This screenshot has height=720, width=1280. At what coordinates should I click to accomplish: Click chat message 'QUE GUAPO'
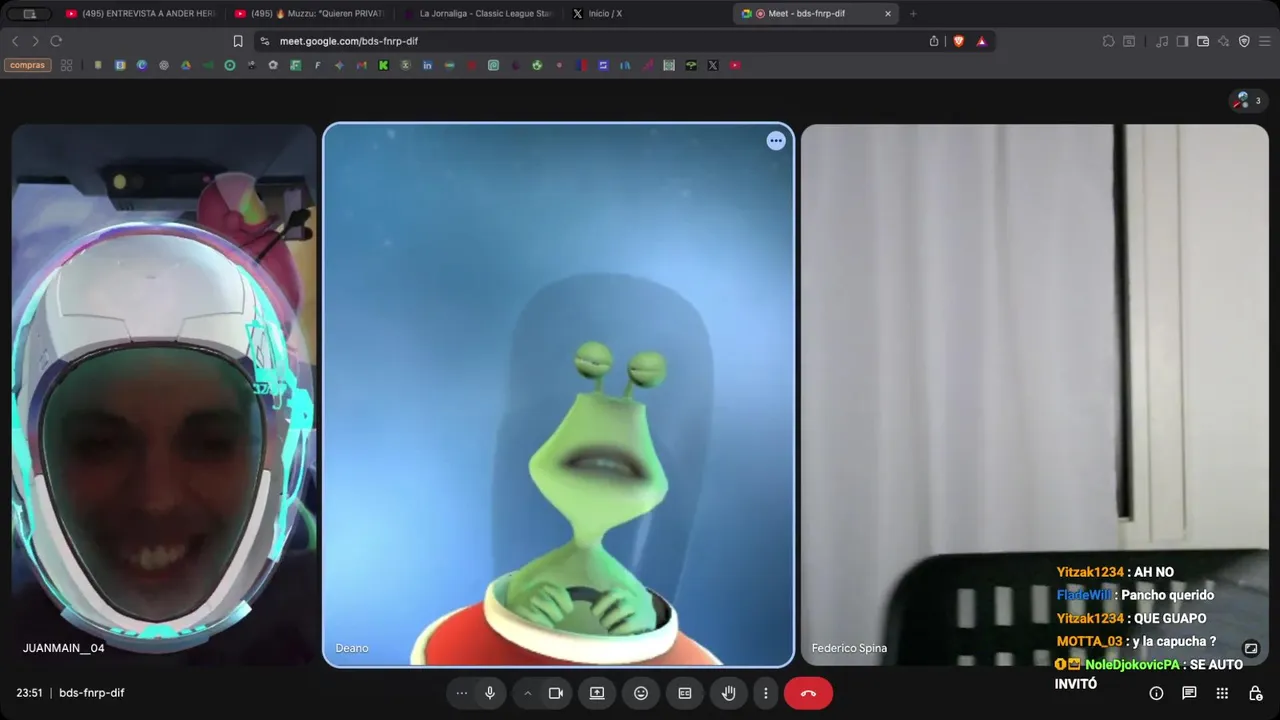click(x=1170, y=618)
